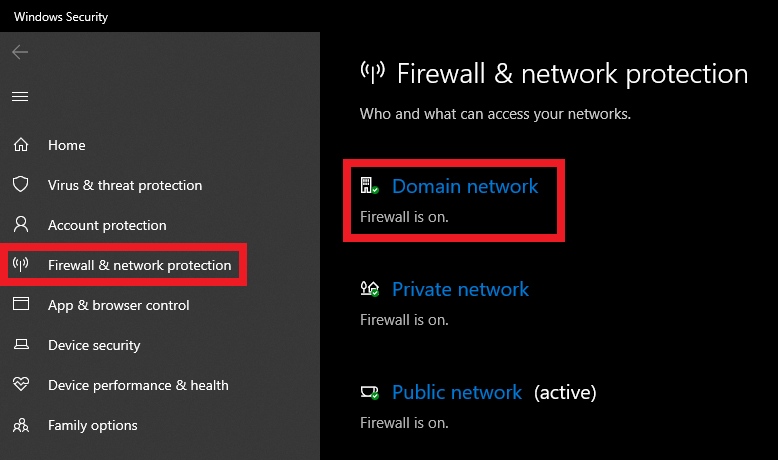778x460 pixels.
Task: Click the Device performance heart icon
Action: (x=20, y=385)
